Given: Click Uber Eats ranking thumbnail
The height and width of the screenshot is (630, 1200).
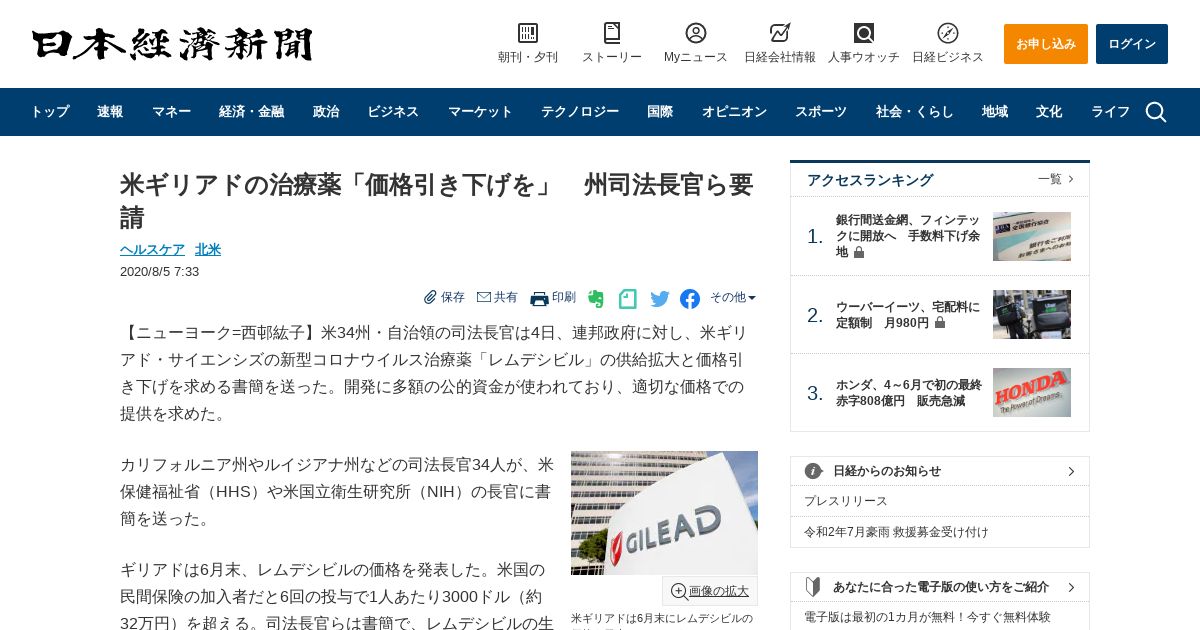Looking at the screenshot, I should (1032, 315).
